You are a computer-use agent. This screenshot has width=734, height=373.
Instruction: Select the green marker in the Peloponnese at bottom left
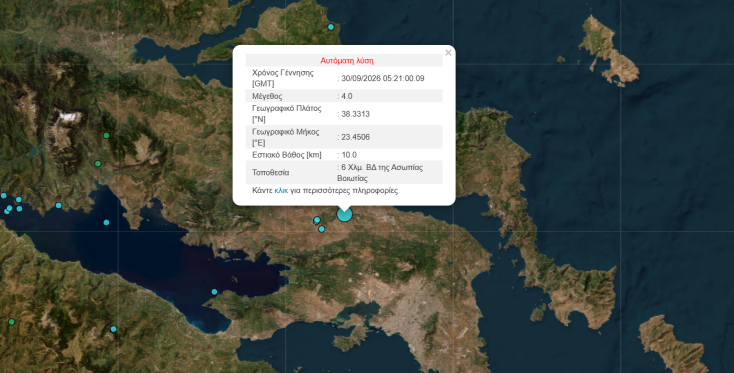(11, 322)
